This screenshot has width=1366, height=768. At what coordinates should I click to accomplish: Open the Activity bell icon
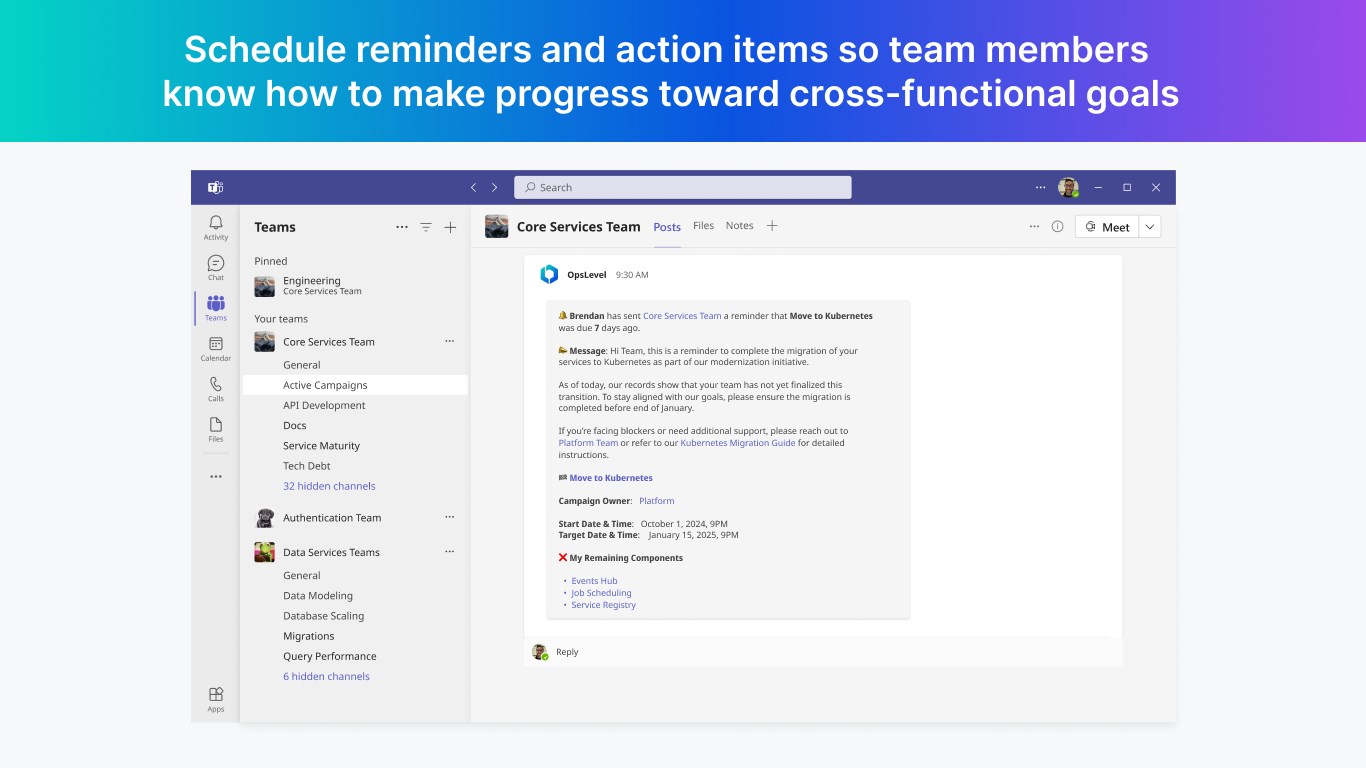(216, 227)
